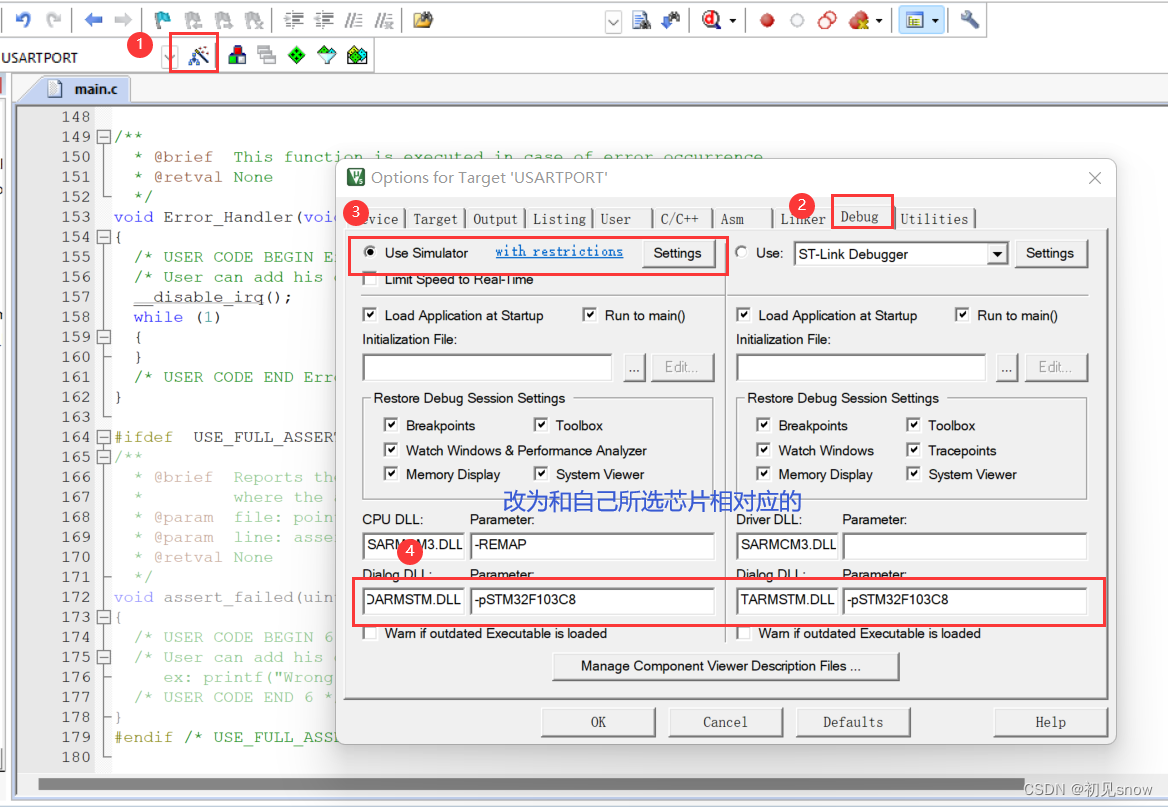
Task: Click the Find document-with-binoculars icon
Action: tap(641, 20)
